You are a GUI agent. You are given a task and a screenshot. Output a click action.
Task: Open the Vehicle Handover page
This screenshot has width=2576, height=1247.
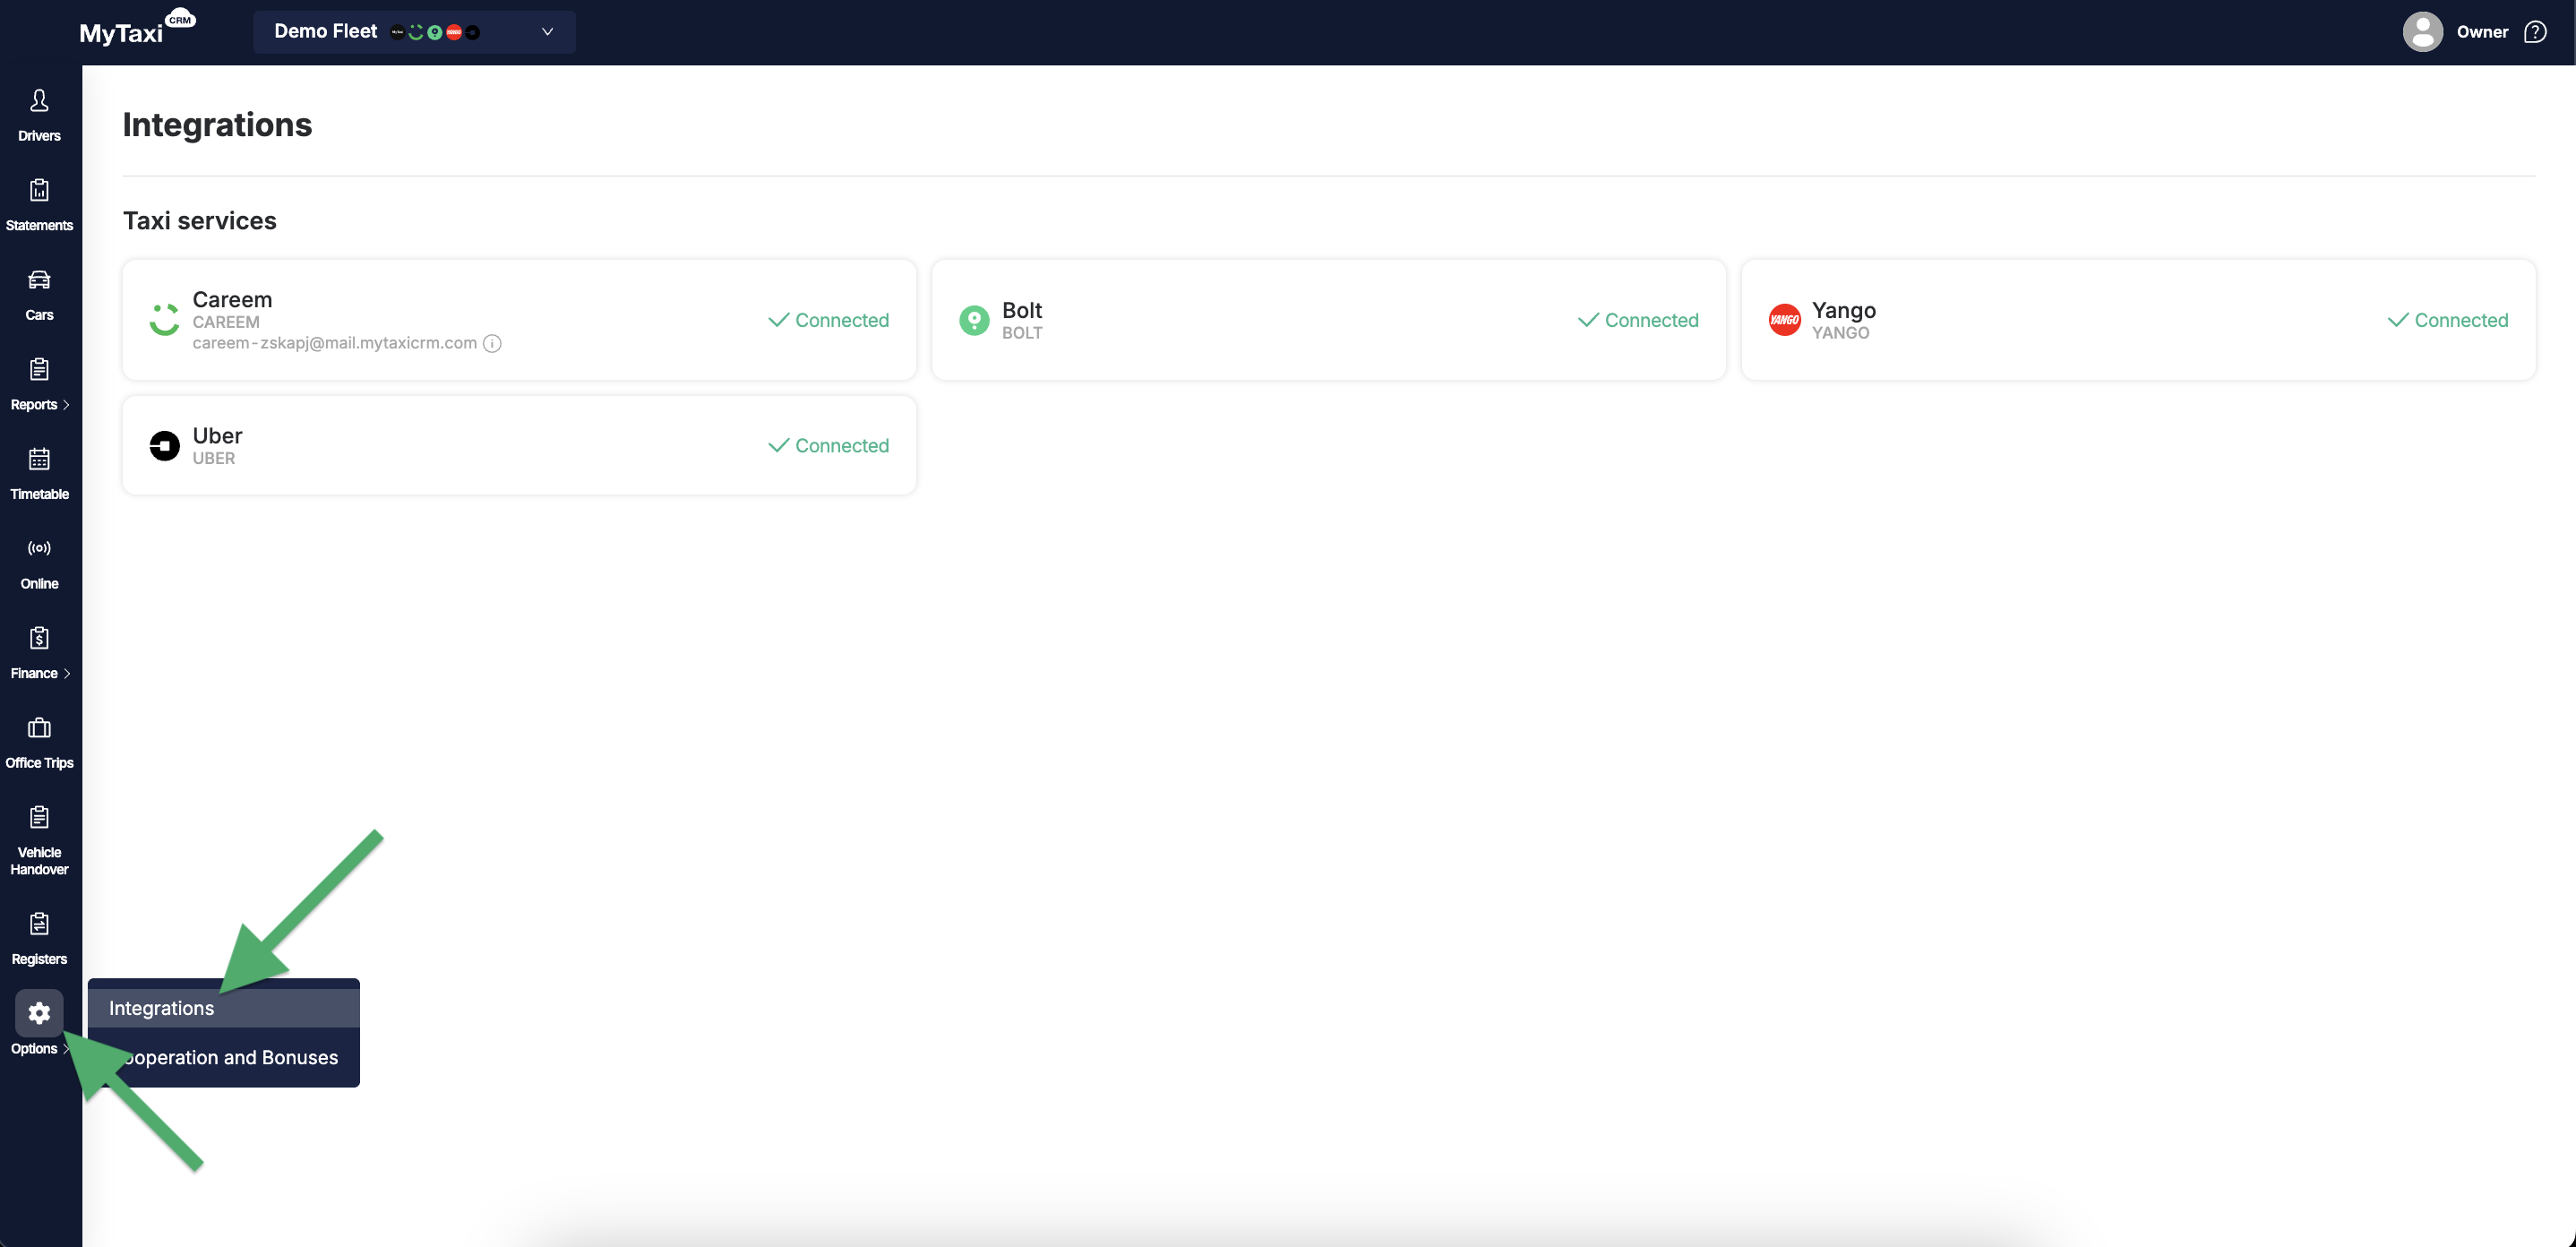tap(39, 841)
